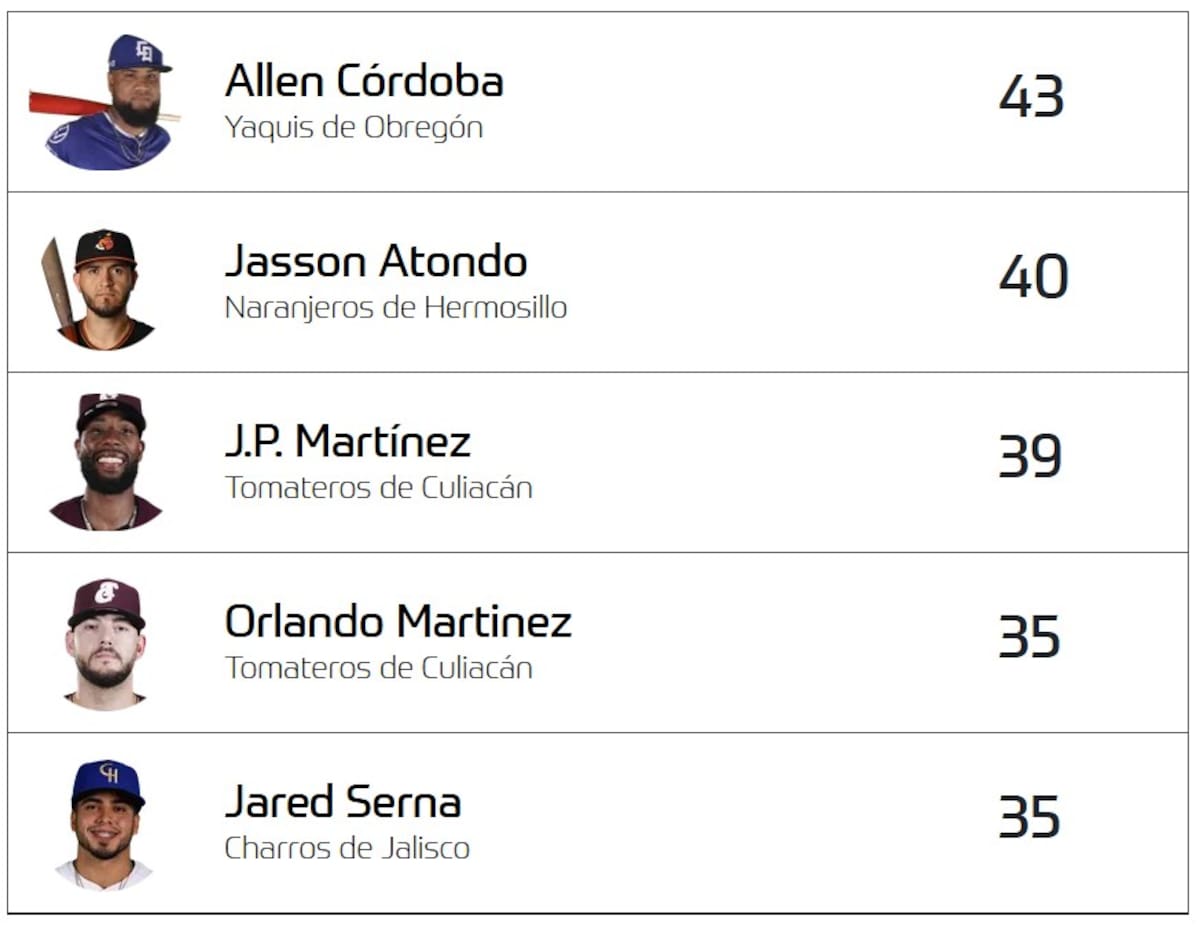1200x926 pixels.
Task: Select the Orlando Martinez name
Action: pos(398,622)
